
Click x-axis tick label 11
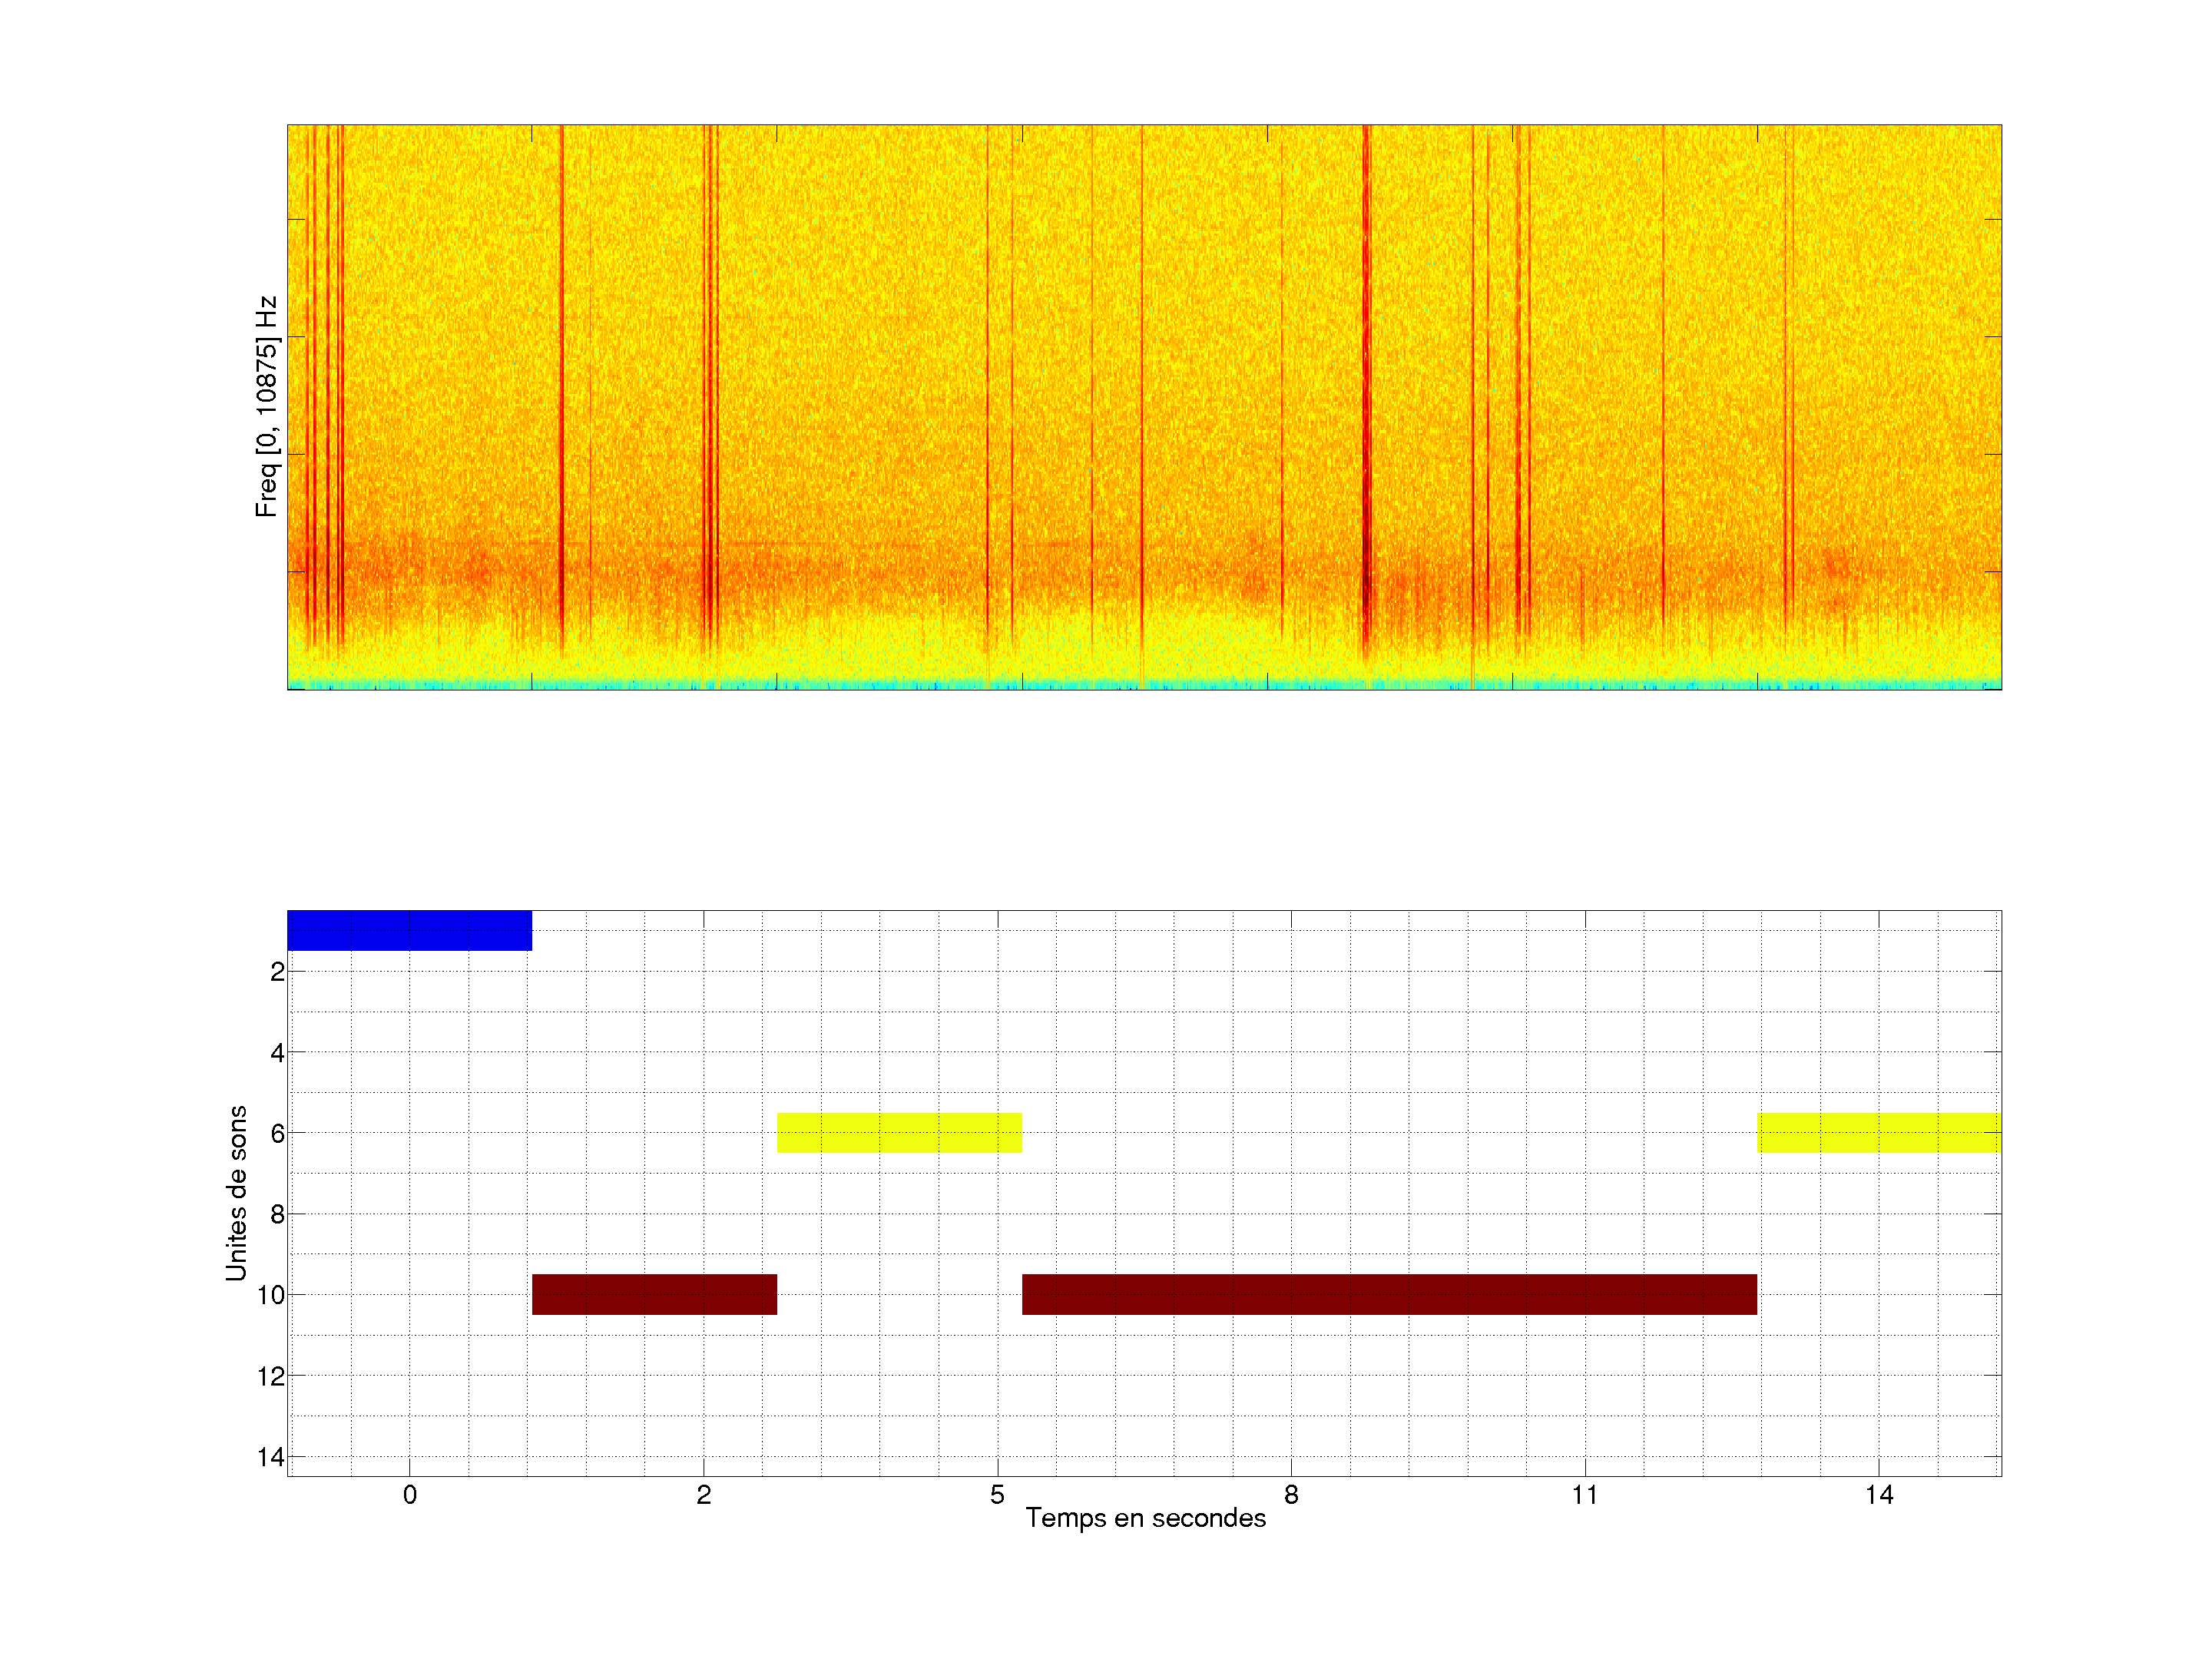point(1585,1495)
